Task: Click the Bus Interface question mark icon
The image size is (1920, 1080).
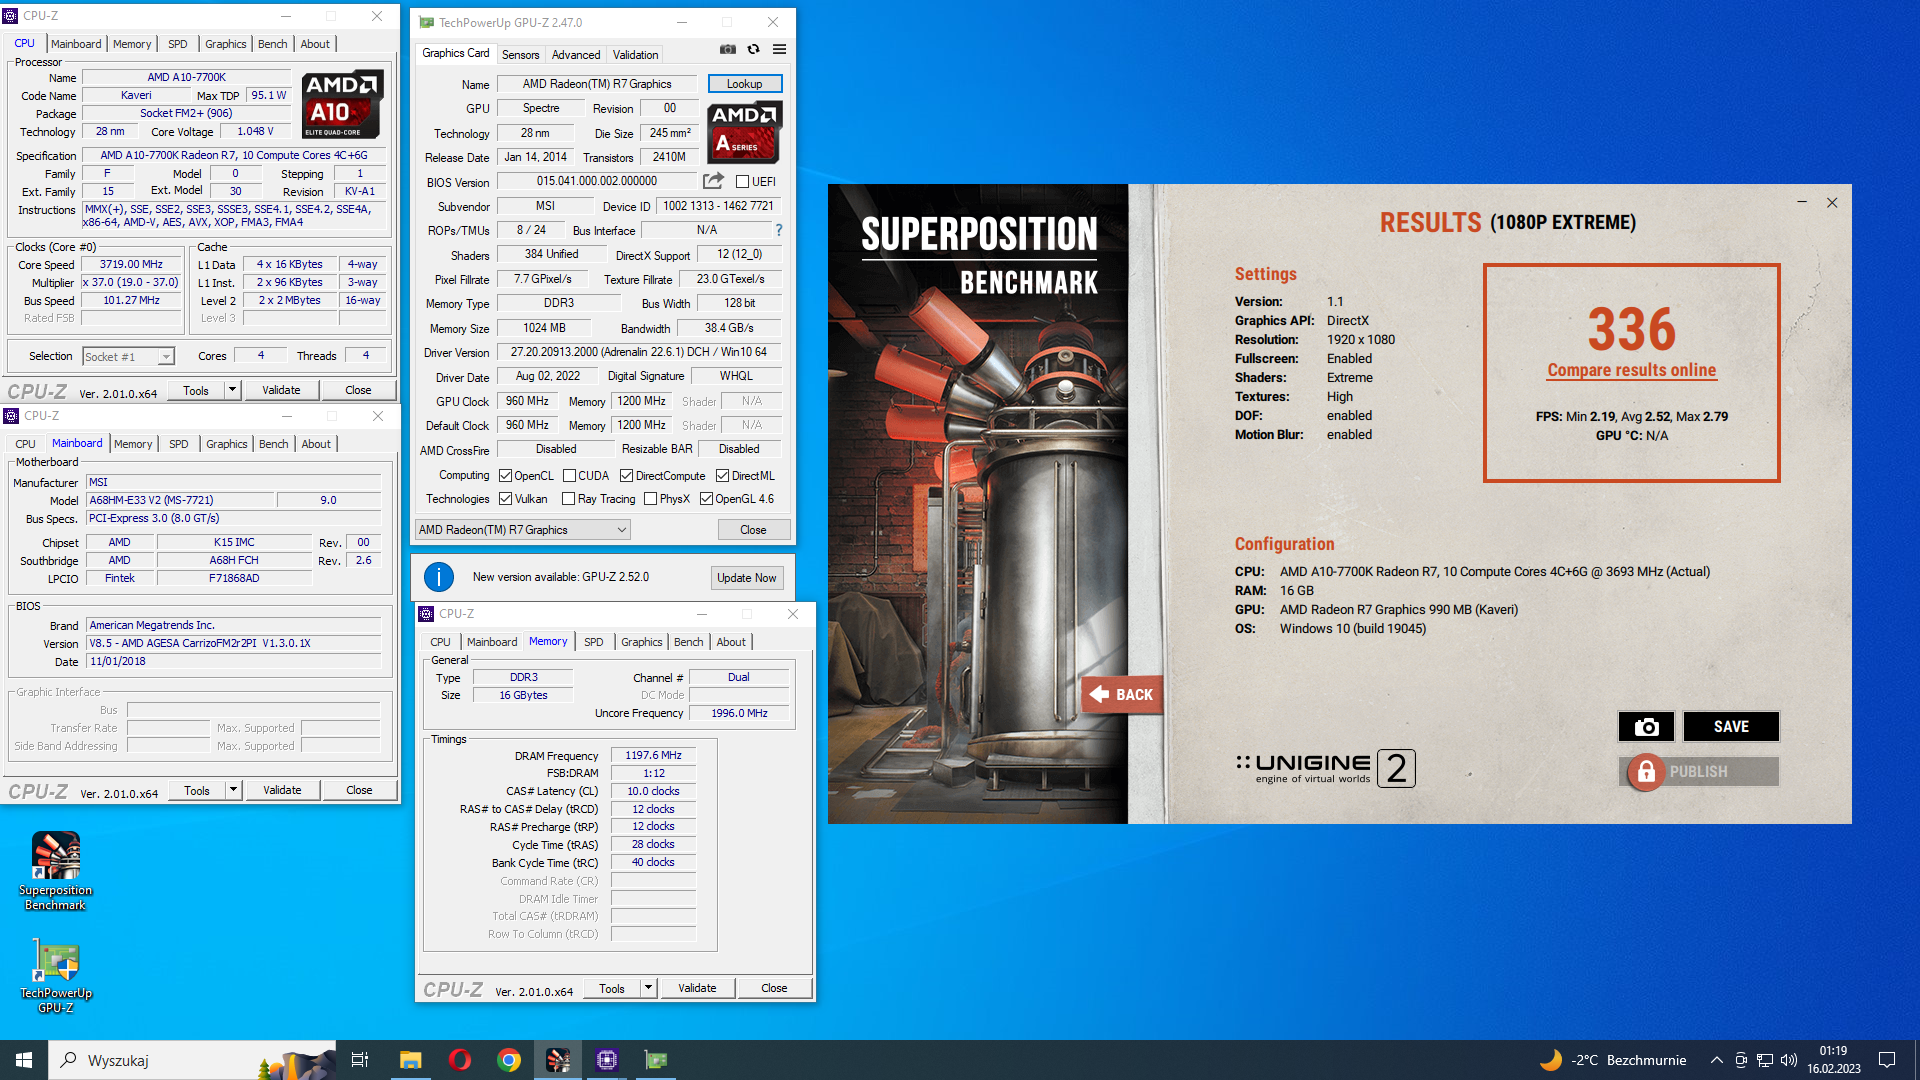Action: (779, 230)
